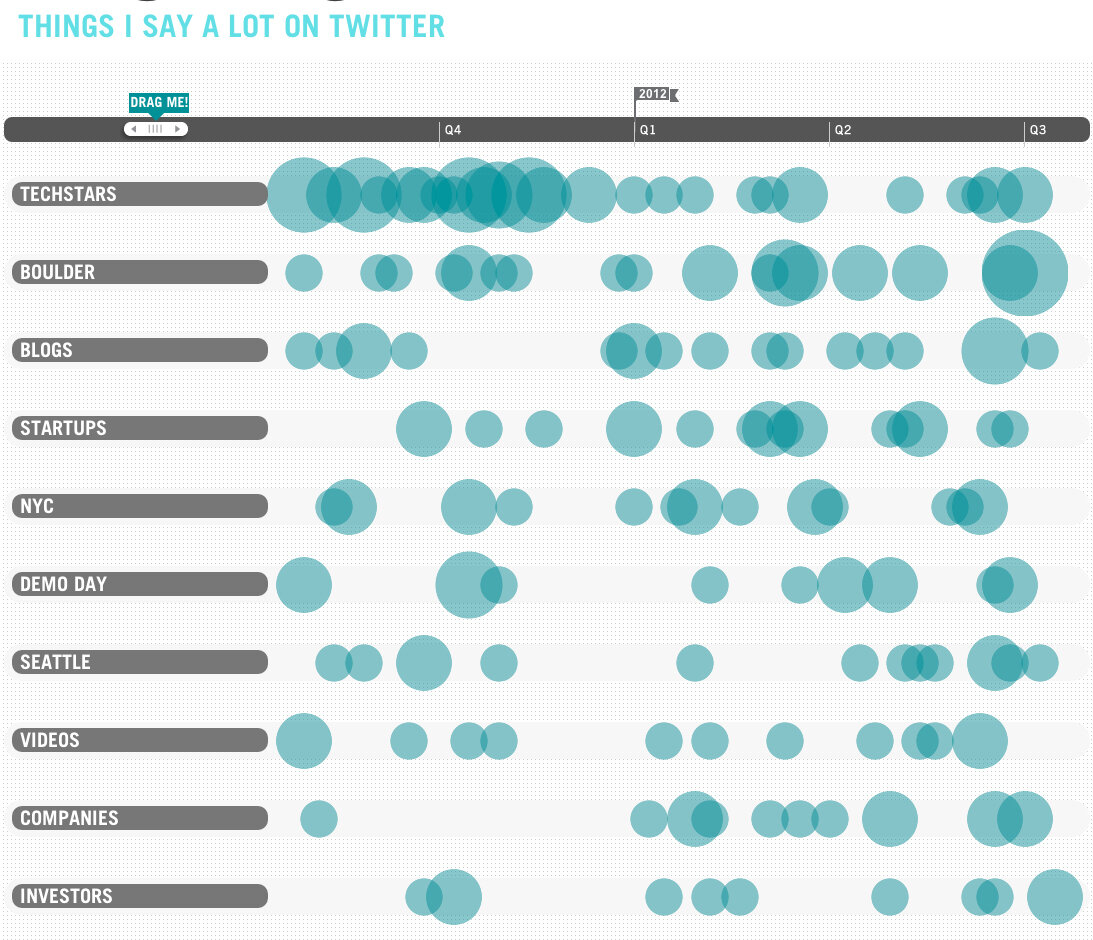
Task: Select the VIDEOS topic label
Action: 139,740
